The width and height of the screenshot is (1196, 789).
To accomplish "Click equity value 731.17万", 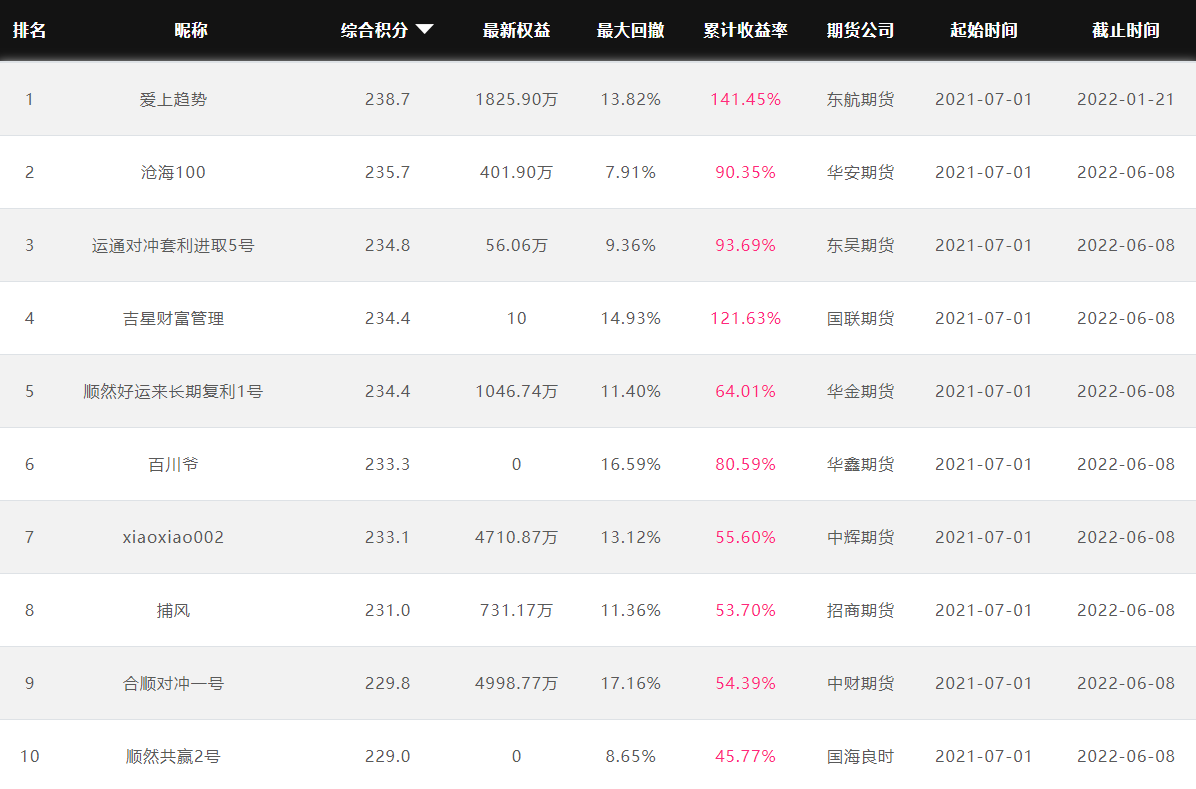I will point(516,610).
